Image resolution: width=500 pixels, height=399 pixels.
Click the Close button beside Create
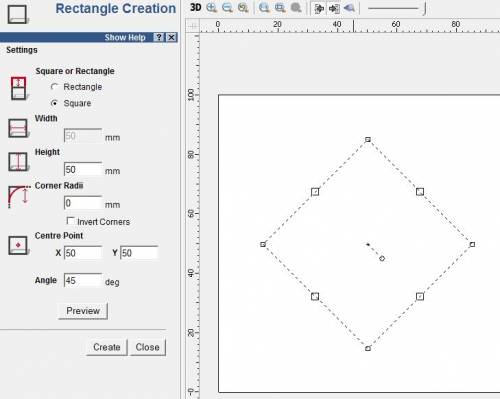click(148, 347)
